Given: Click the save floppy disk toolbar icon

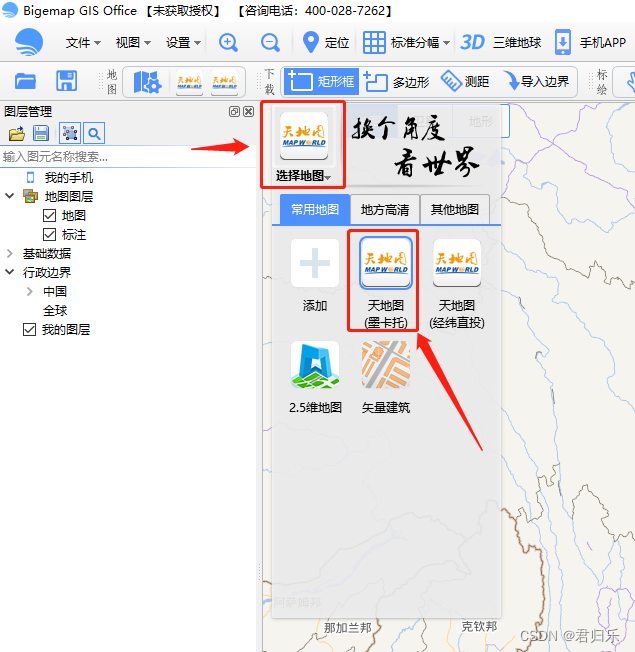Looking at the screenshot, I should (67, 81).
